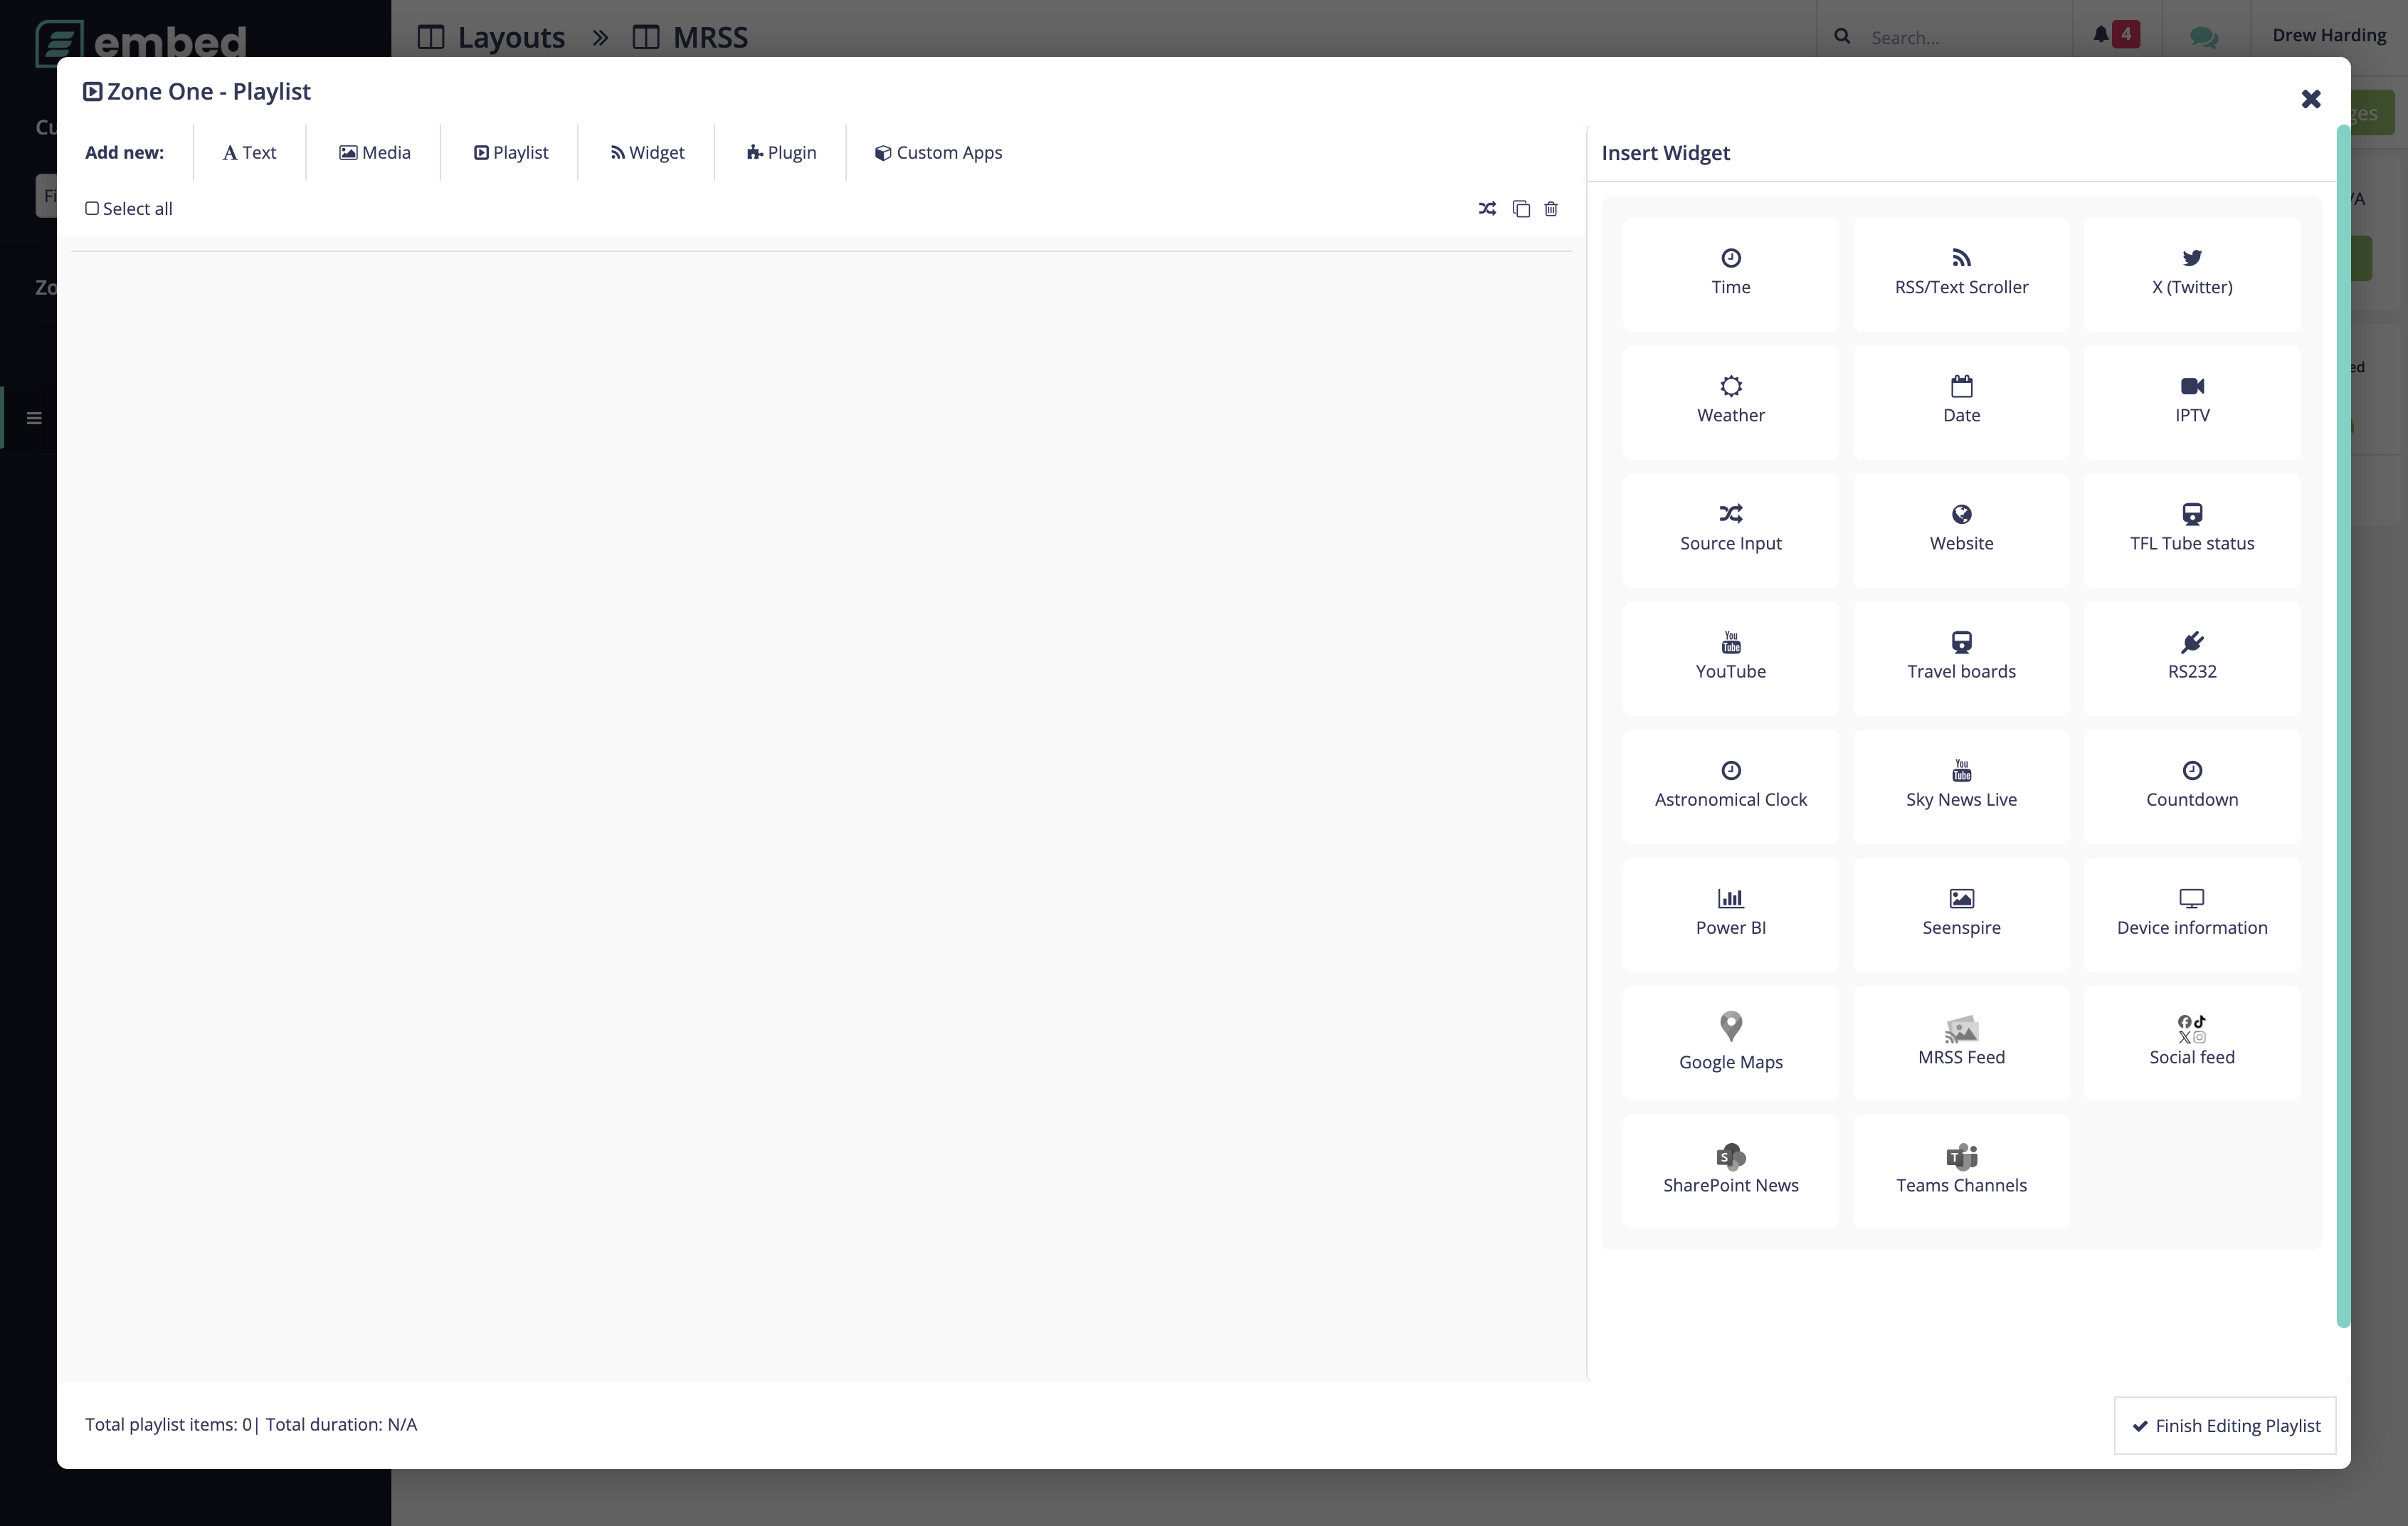Close the Zone One playlist dialog
Image resolution: width=2408 pixels, height=1526 pixels.
2310,99
